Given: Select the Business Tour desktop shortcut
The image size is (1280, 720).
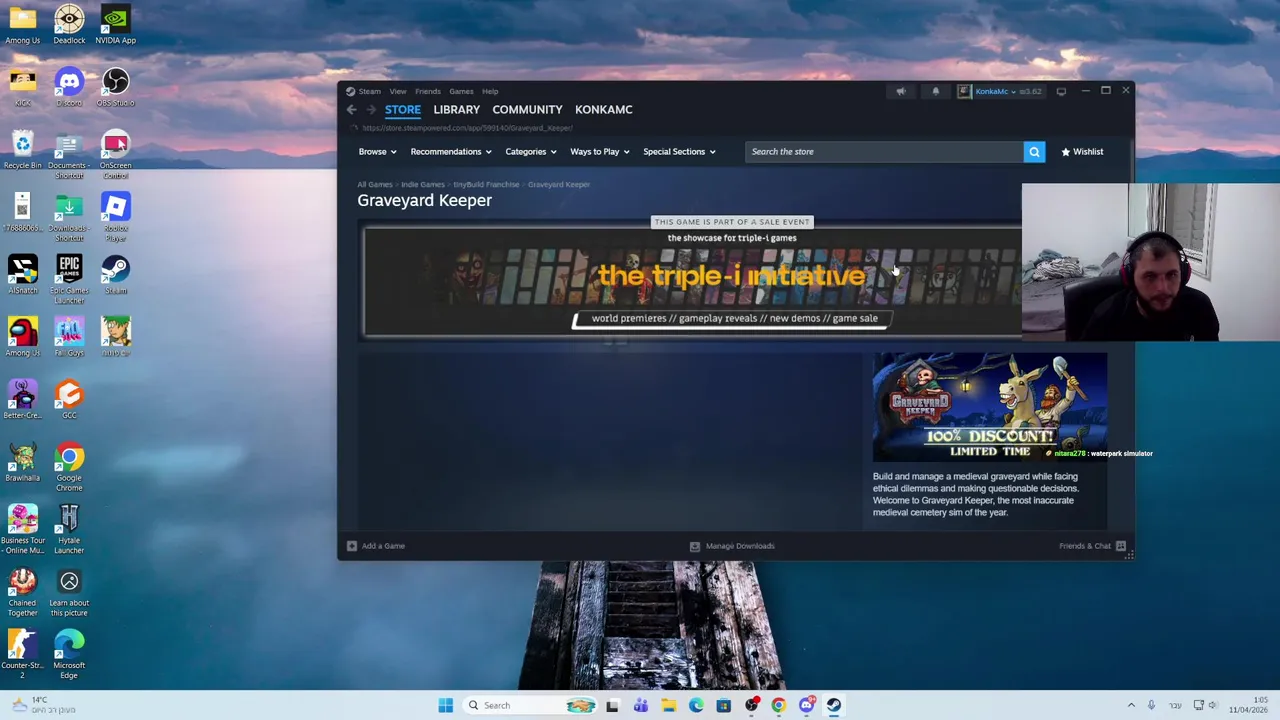Looking at the screenshot, I should tap(22, 530).
